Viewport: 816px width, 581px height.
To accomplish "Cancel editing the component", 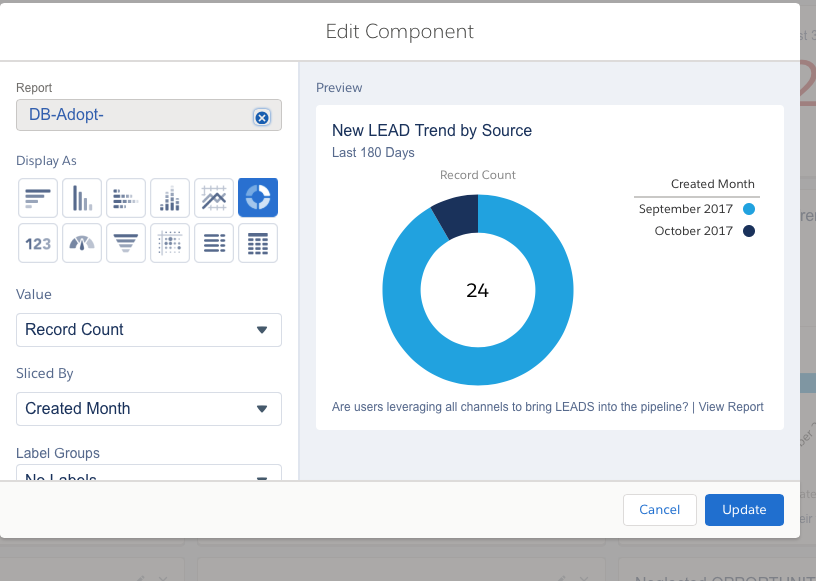I will 659,510.
